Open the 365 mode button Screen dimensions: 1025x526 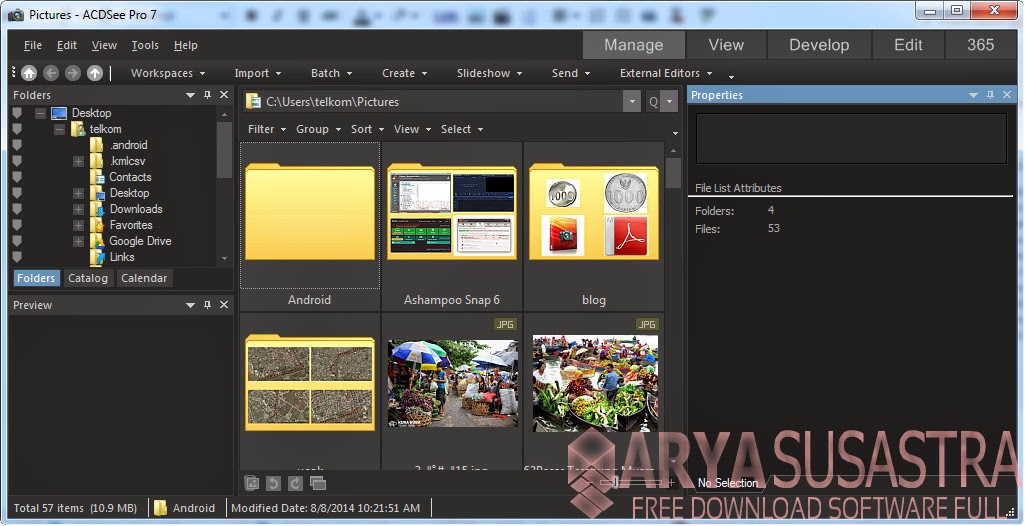pos(980,45)
